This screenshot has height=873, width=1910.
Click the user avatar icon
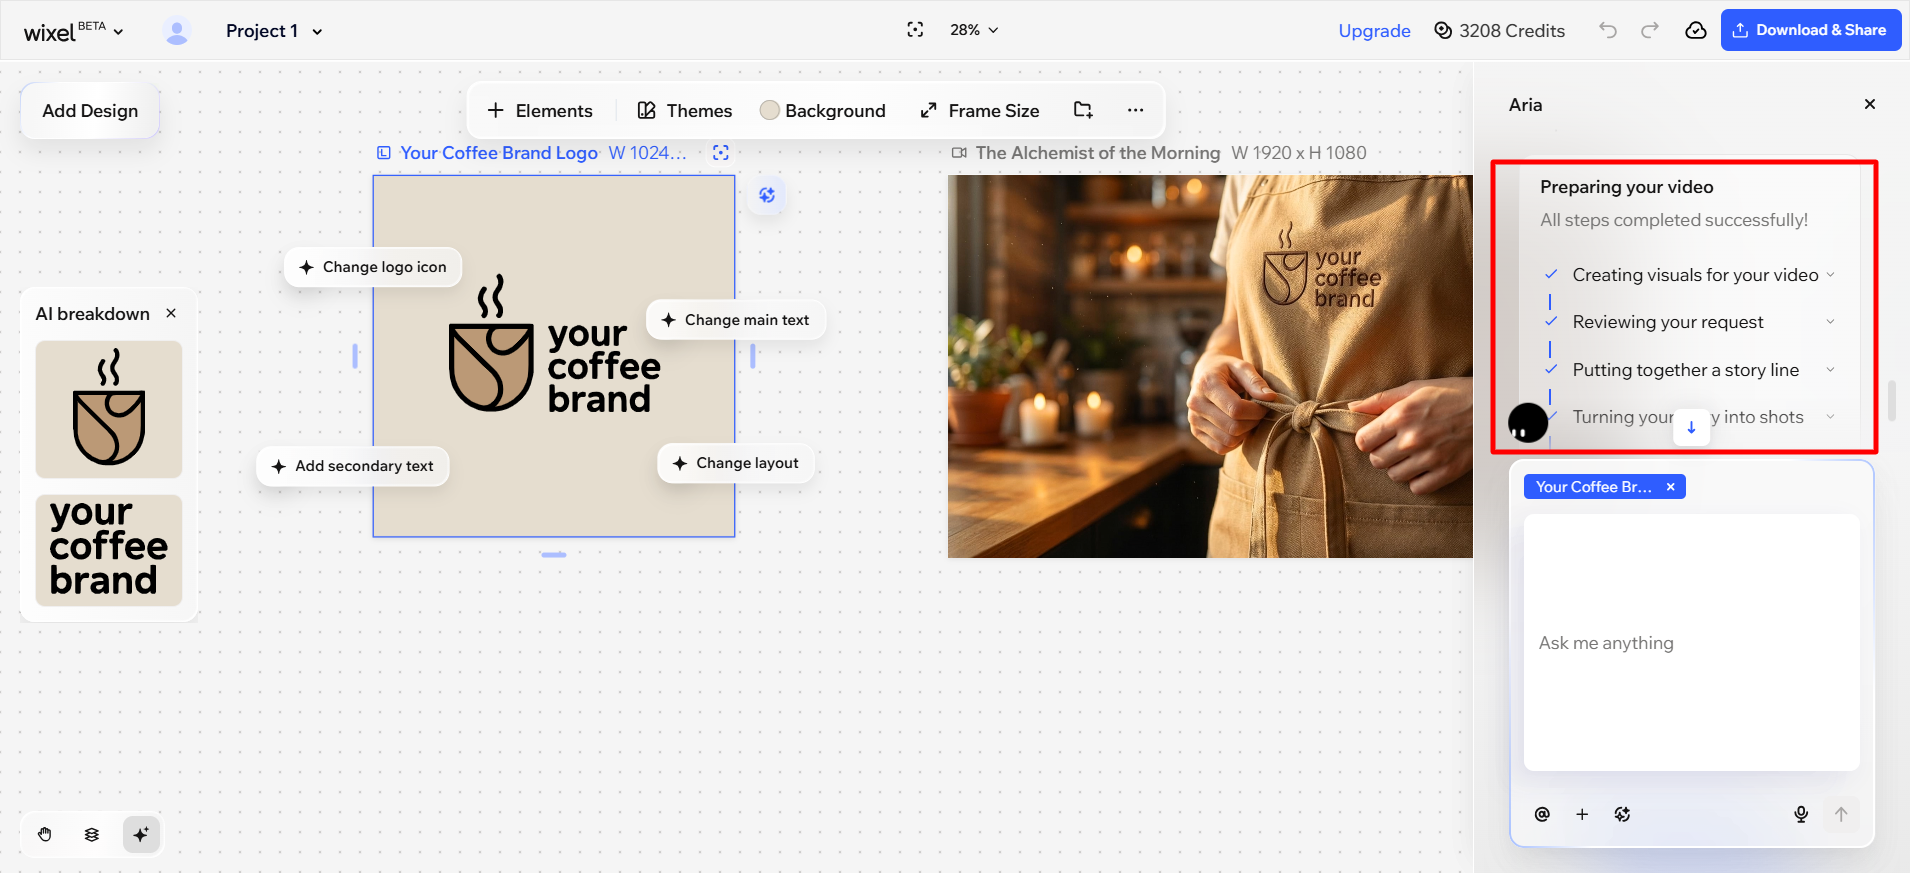177,31
